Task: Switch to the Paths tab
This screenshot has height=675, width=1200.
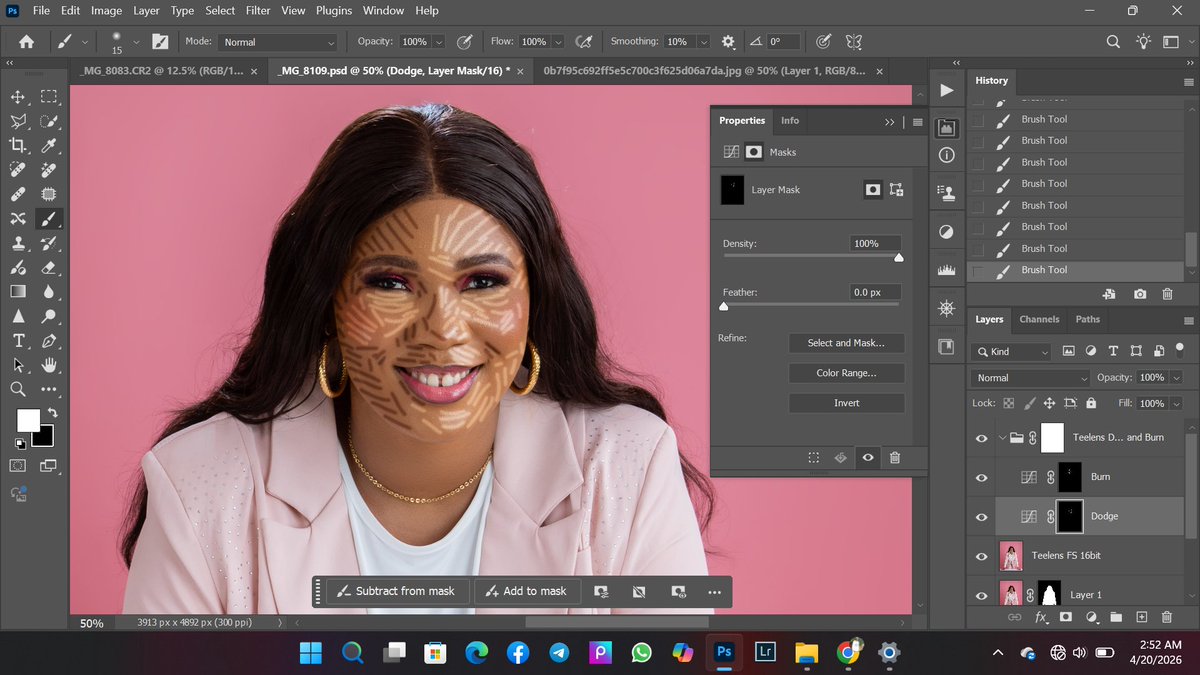Action: click(x=1088, y=319)
